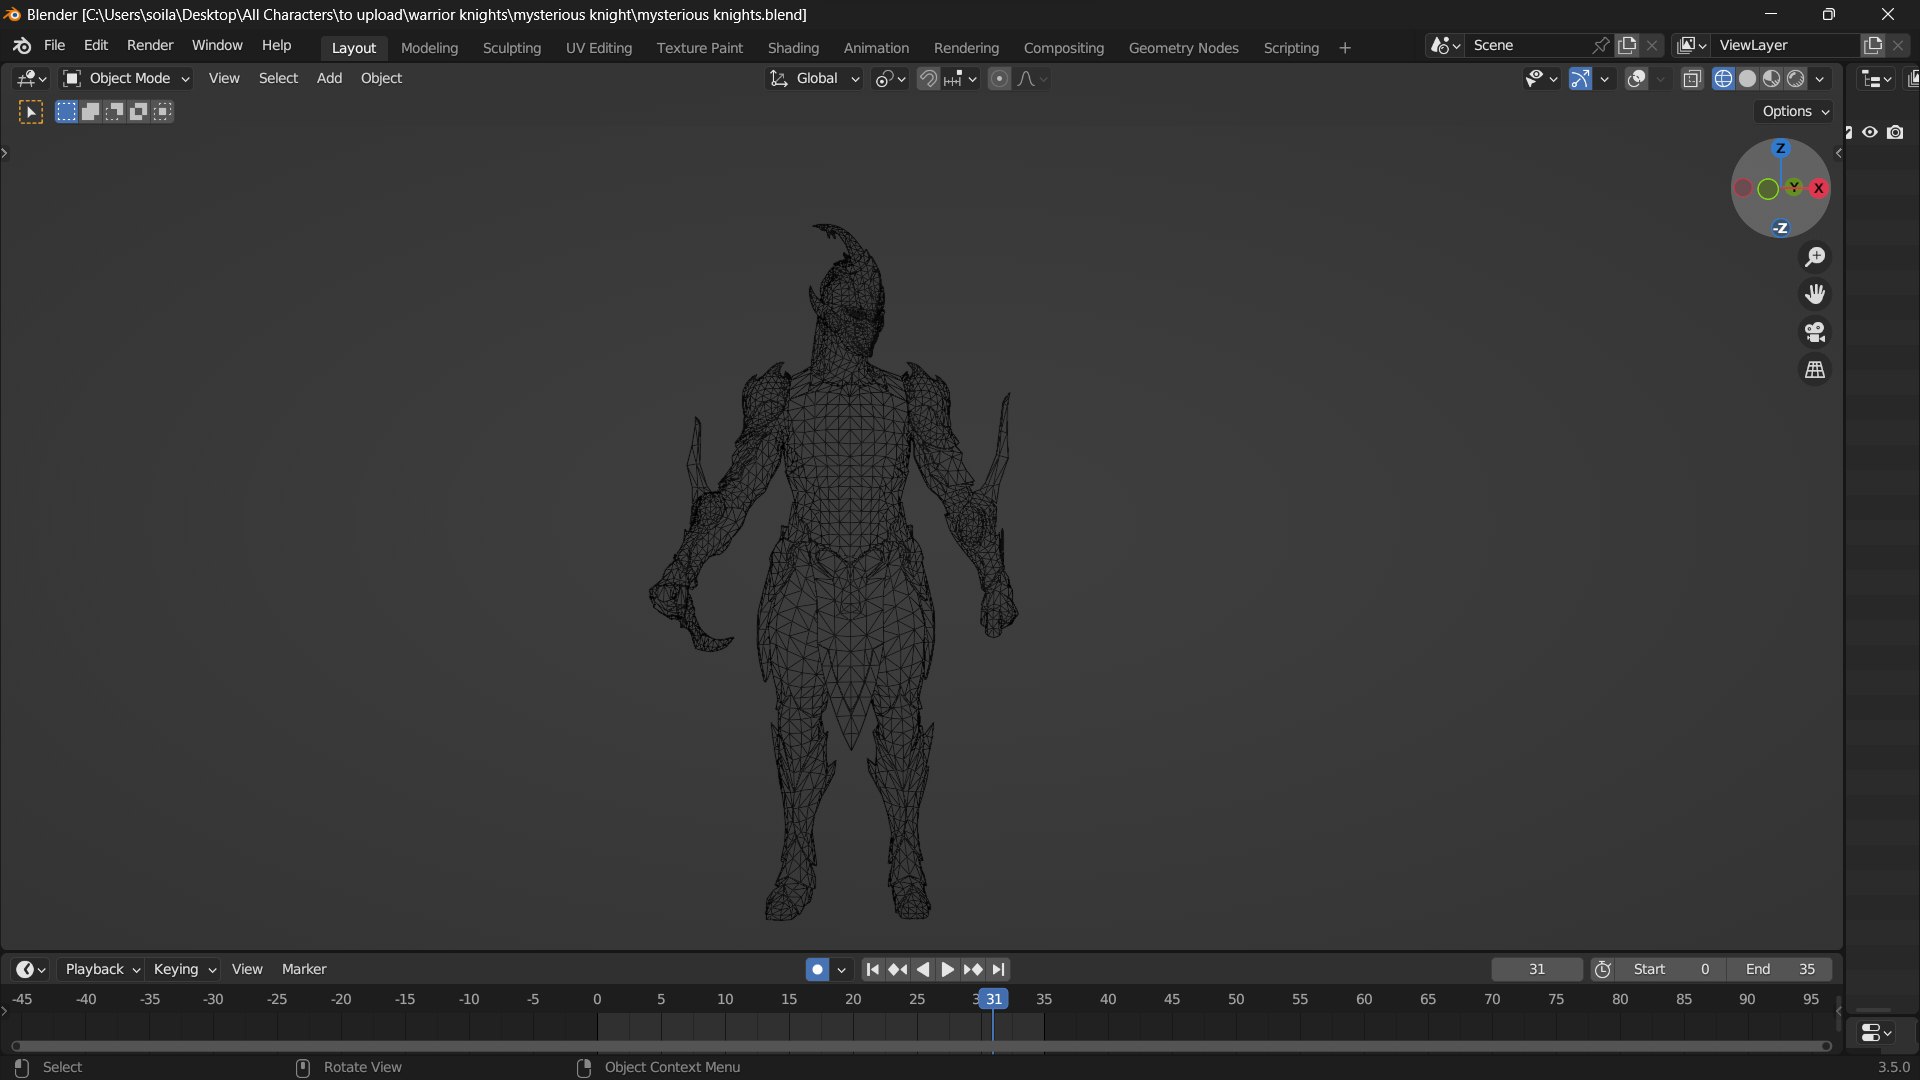Screen dimensions: 1920x1080
Task: Switch perspective/orthographic grid icon
Action: [x=1815, y=370]
